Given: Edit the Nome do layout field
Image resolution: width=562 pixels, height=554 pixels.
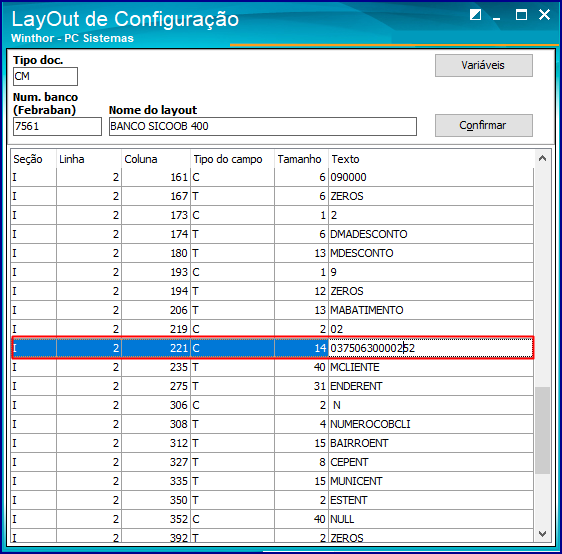Looking at the screenshot, I should point(263,126).
